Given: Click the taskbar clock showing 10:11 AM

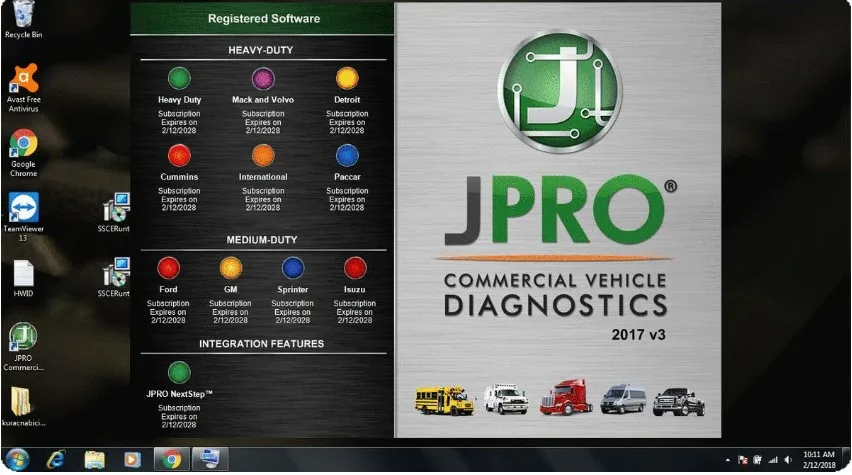Looking at the screenshot, I should tap(819, 460).
